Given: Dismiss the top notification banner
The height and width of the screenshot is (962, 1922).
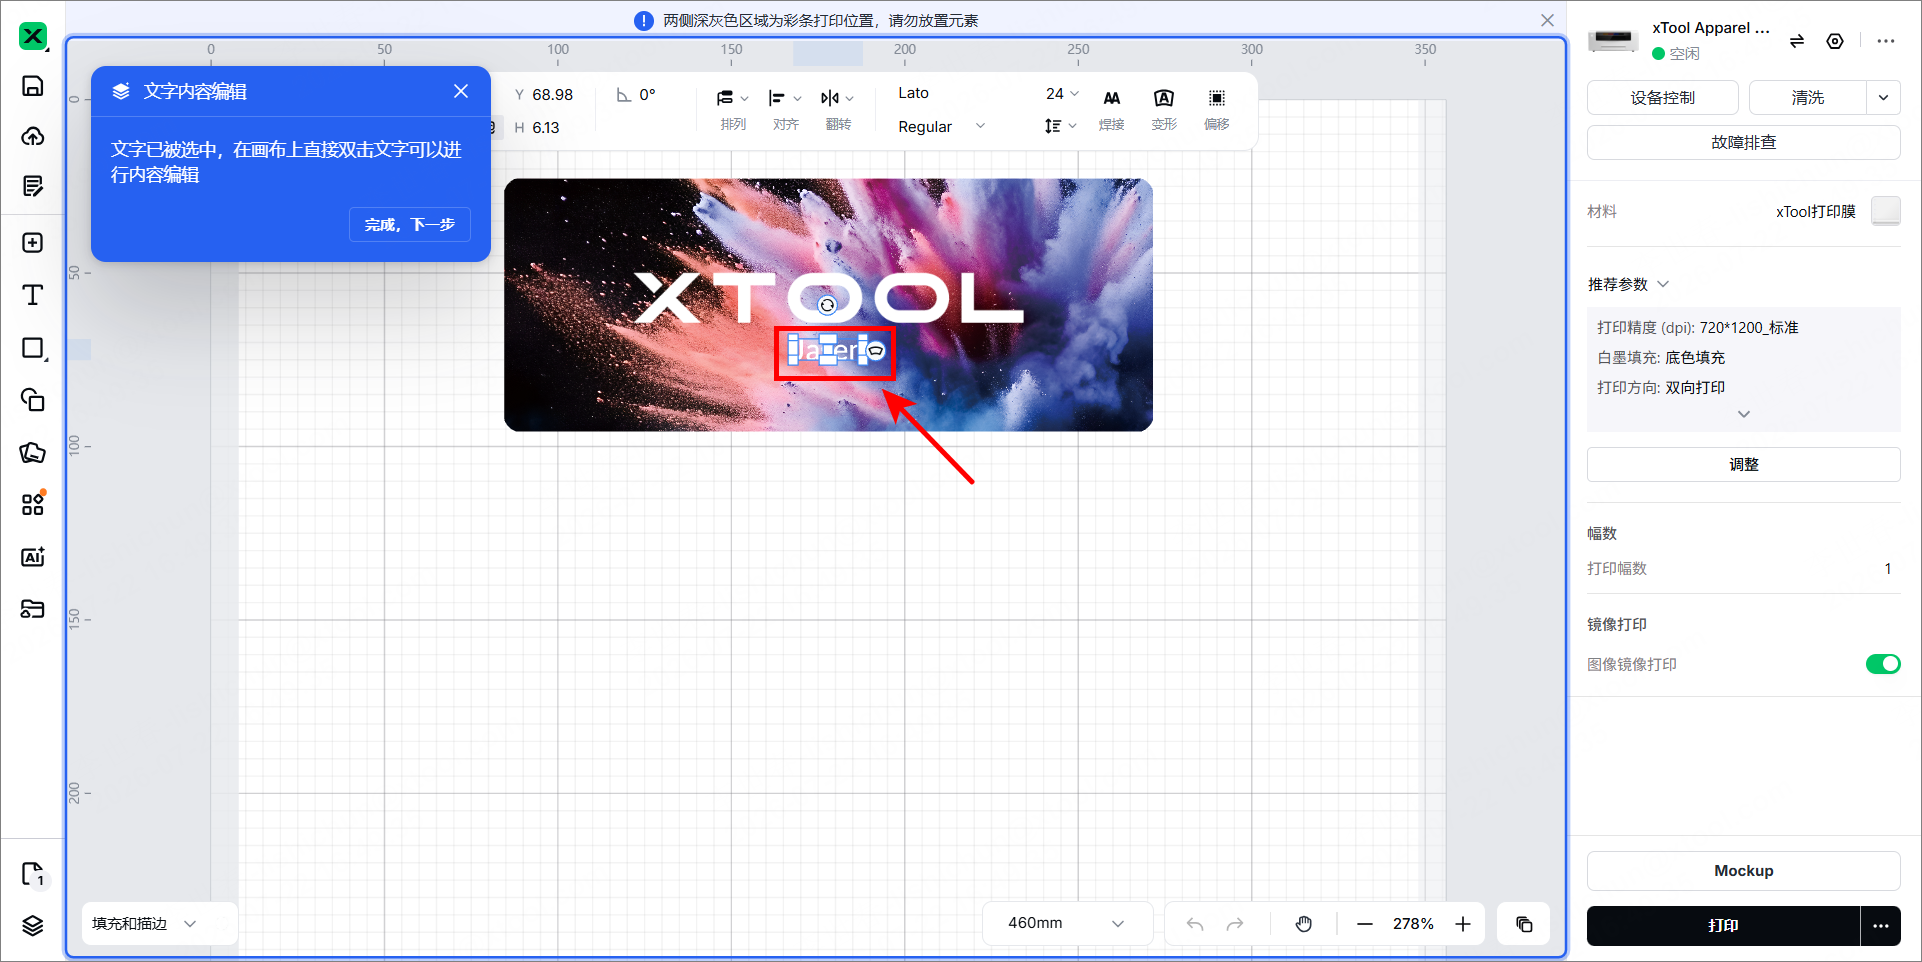Looking at the screenshot, I should coord(1547,20).
